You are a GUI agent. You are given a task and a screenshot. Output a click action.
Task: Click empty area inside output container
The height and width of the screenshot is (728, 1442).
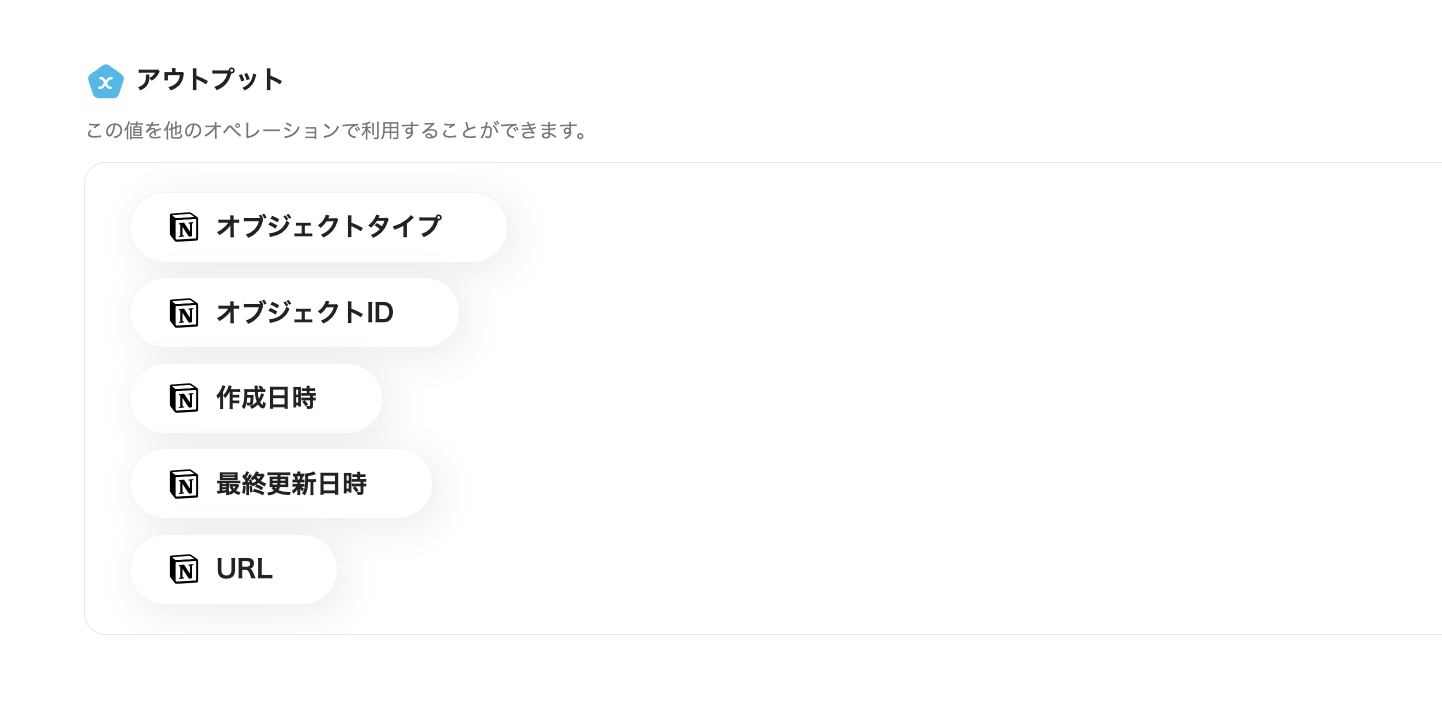[x=900, y=400]
